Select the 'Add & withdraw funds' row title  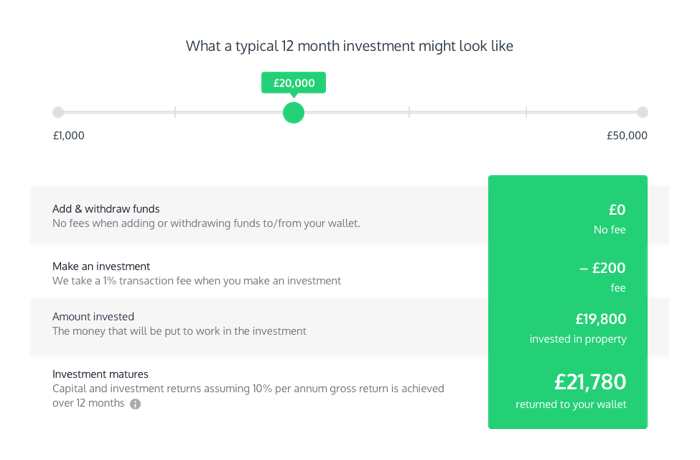(106, 209)
